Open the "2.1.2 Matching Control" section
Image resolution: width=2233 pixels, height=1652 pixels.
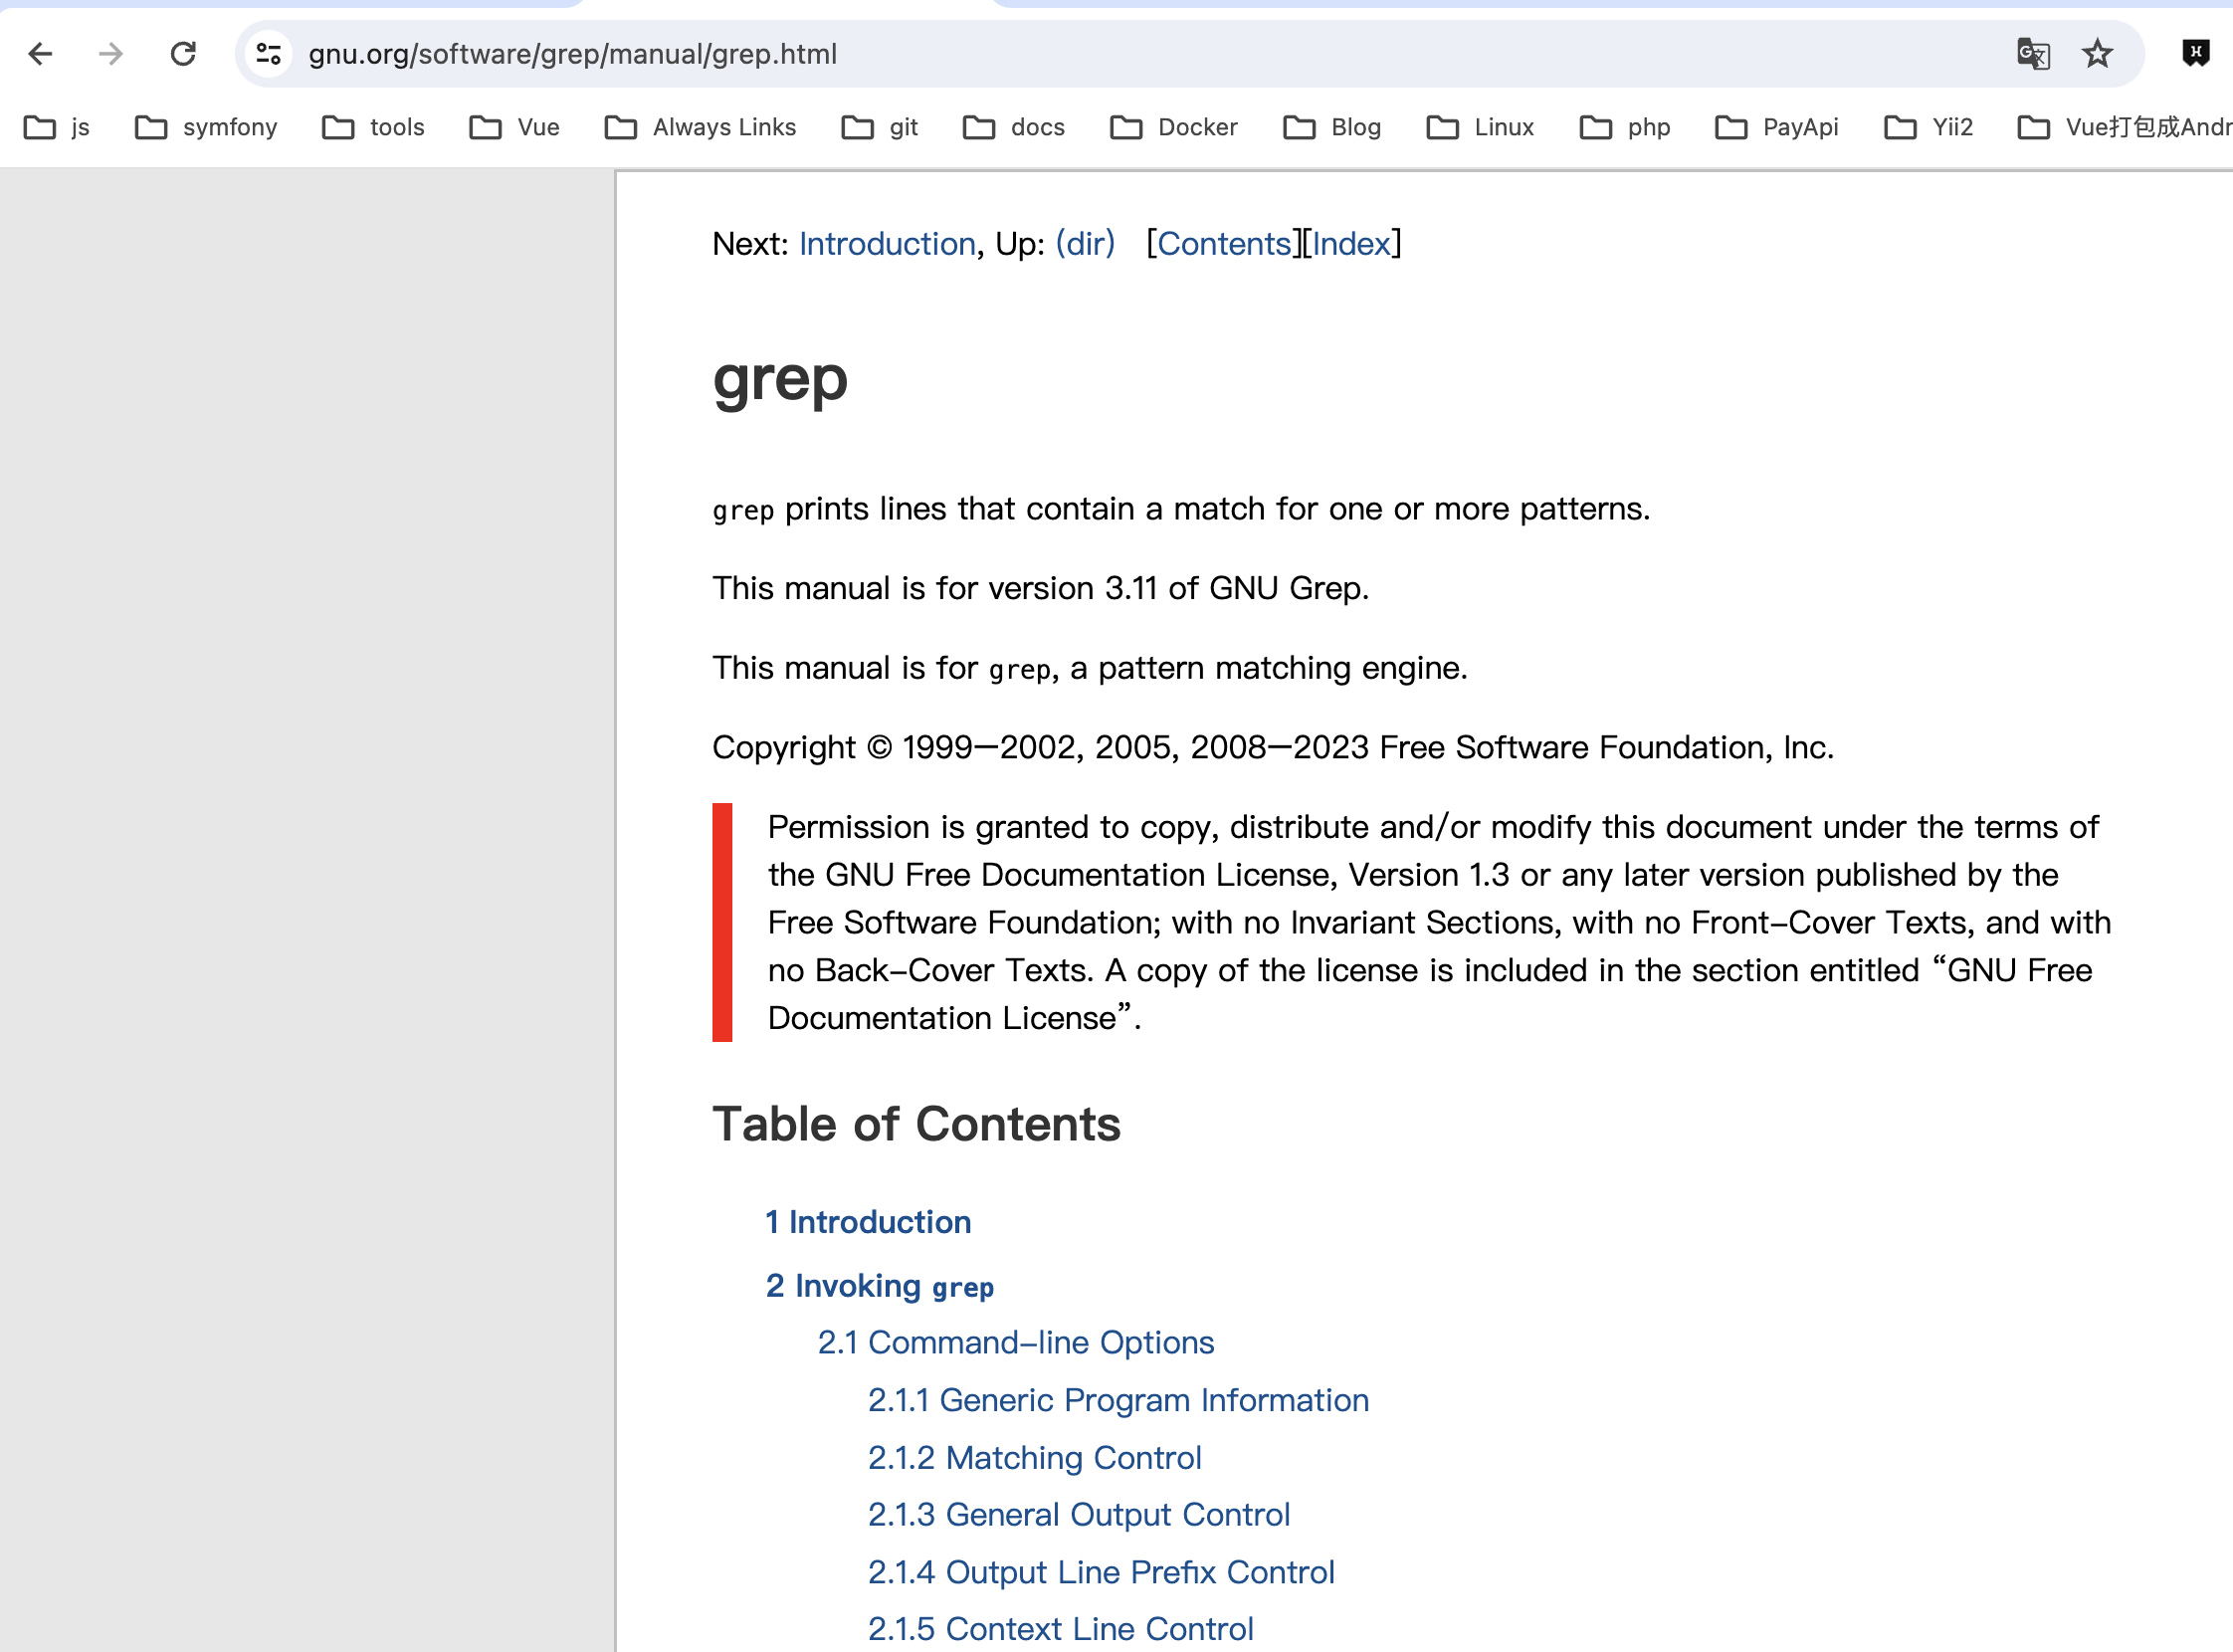pyautogui.click(x=1034, y=1458)
